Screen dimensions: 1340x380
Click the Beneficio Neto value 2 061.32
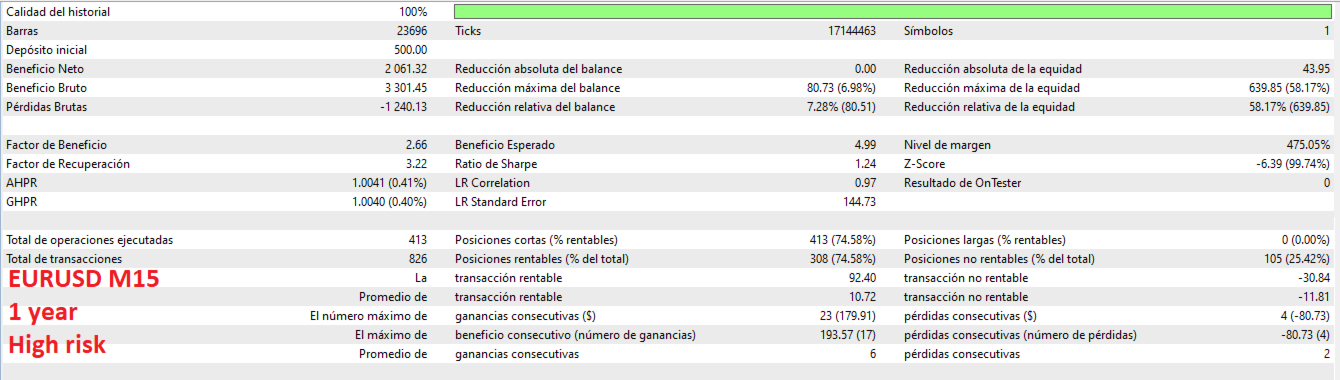[406, 69]
